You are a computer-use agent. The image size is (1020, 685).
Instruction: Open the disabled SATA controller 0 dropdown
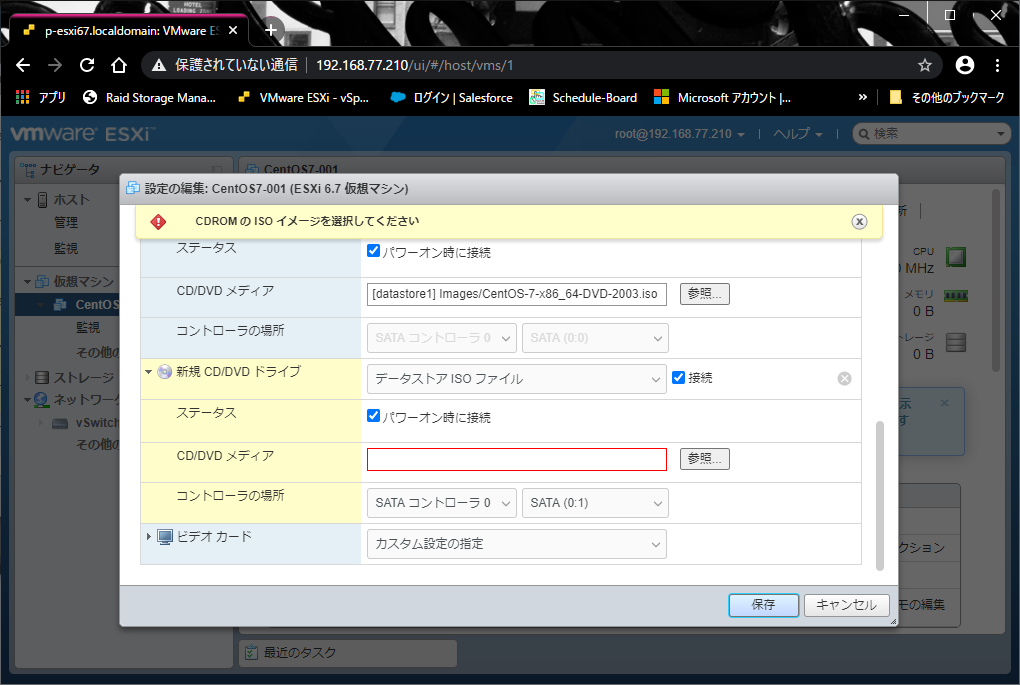pos(442,338)
